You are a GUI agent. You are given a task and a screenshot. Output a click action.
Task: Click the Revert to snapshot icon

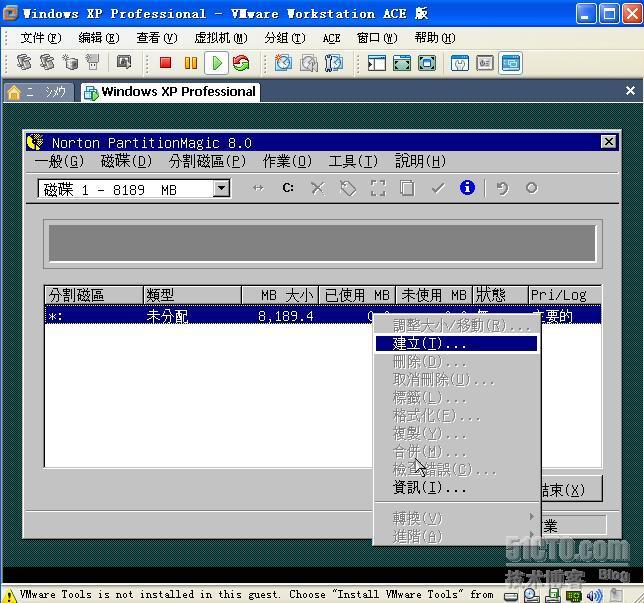tap(309, 63)
